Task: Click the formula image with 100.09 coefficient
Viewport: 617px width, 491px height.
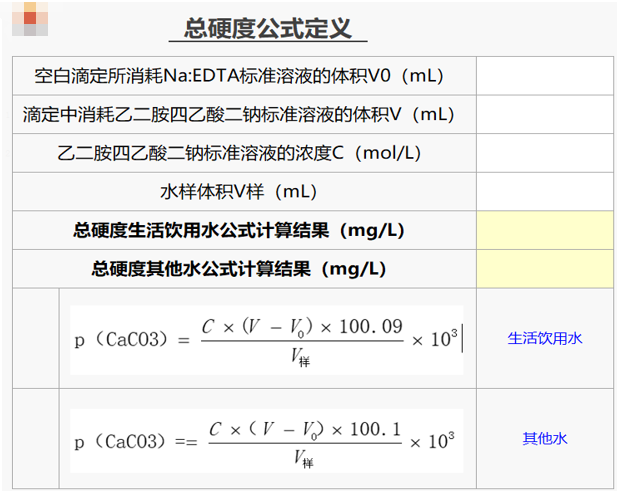Action: [267, 339]
